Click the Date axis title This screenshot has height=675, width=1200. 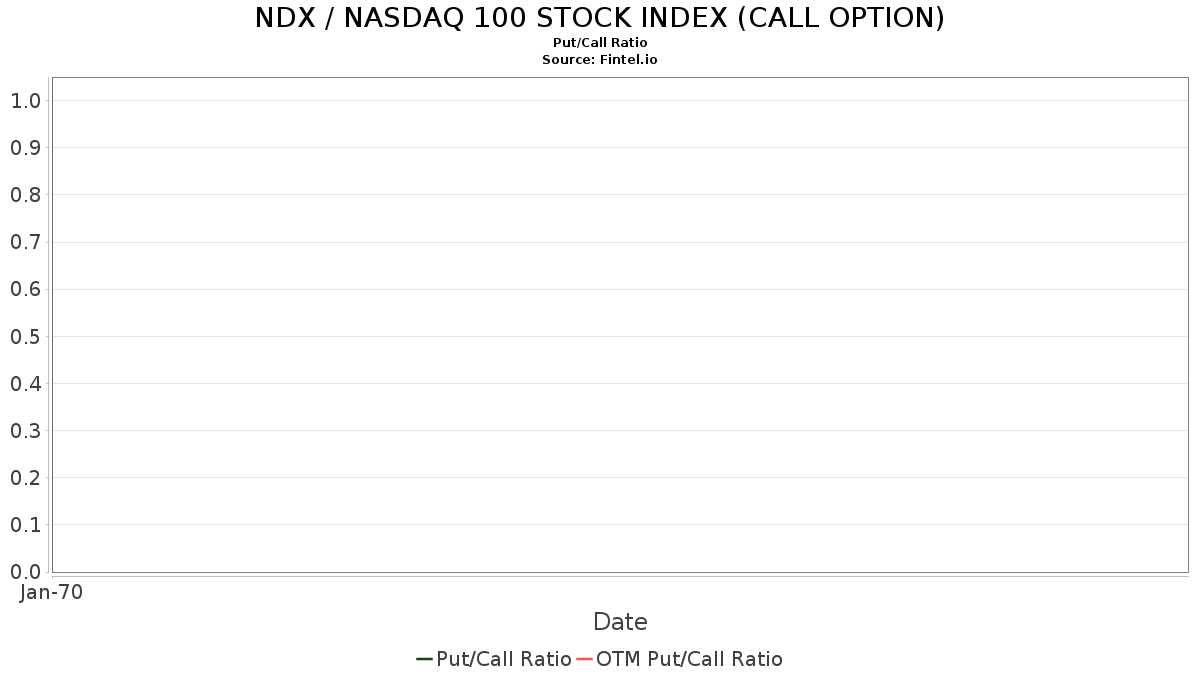point(620,622)
